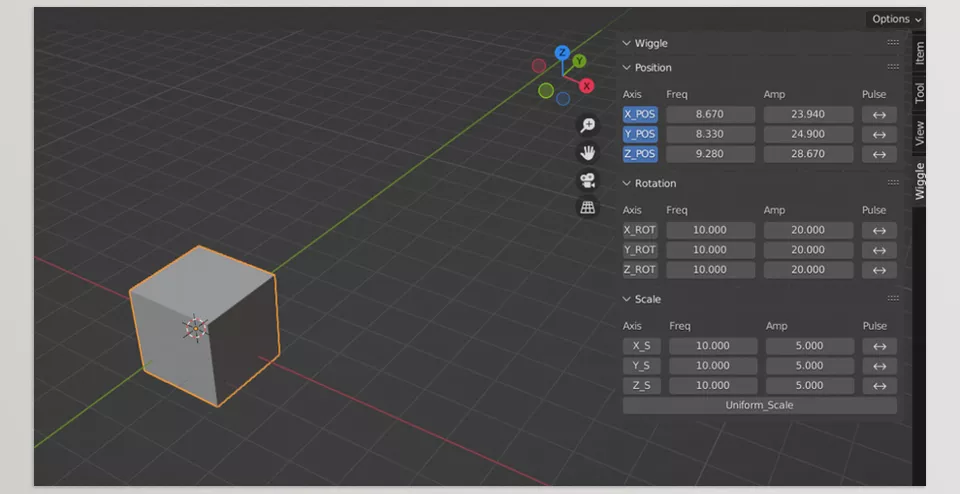Screen dimensions: 960x494
Task: Click the negative X gizmo circle
Action: point(539,65)
